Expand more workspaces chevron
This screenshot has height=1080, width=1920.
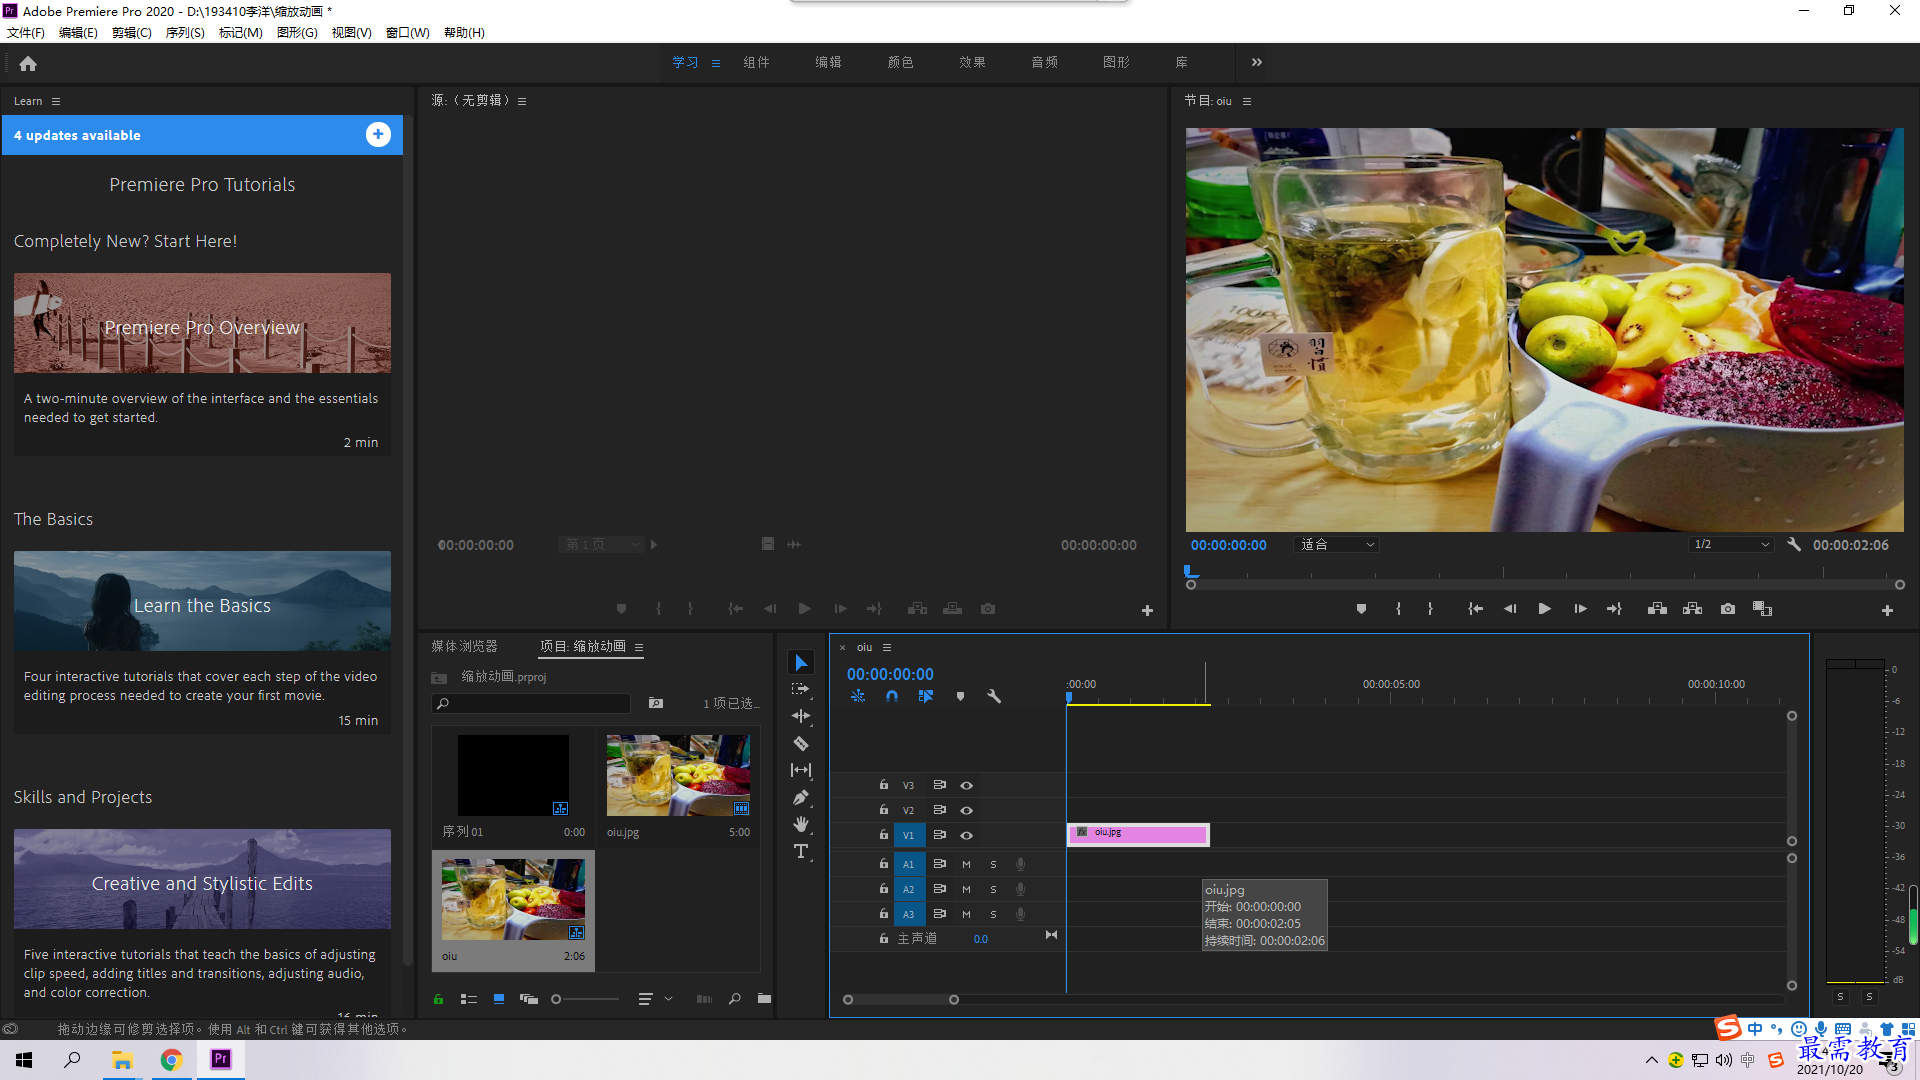1257,62
